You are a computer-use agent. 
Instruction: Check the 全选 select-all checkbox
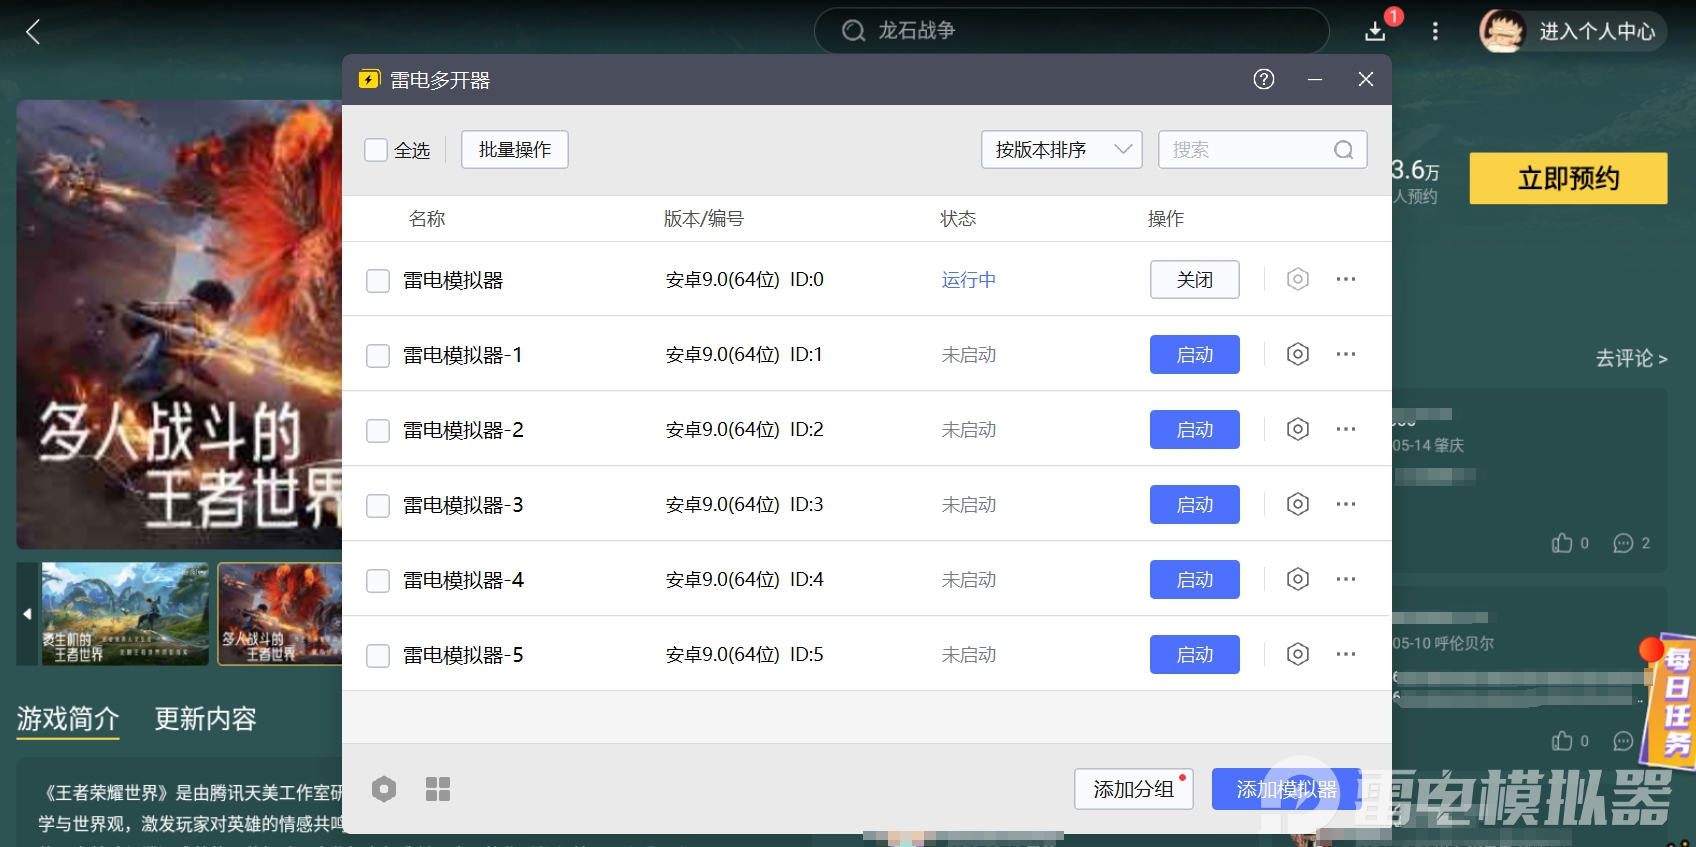376,150
